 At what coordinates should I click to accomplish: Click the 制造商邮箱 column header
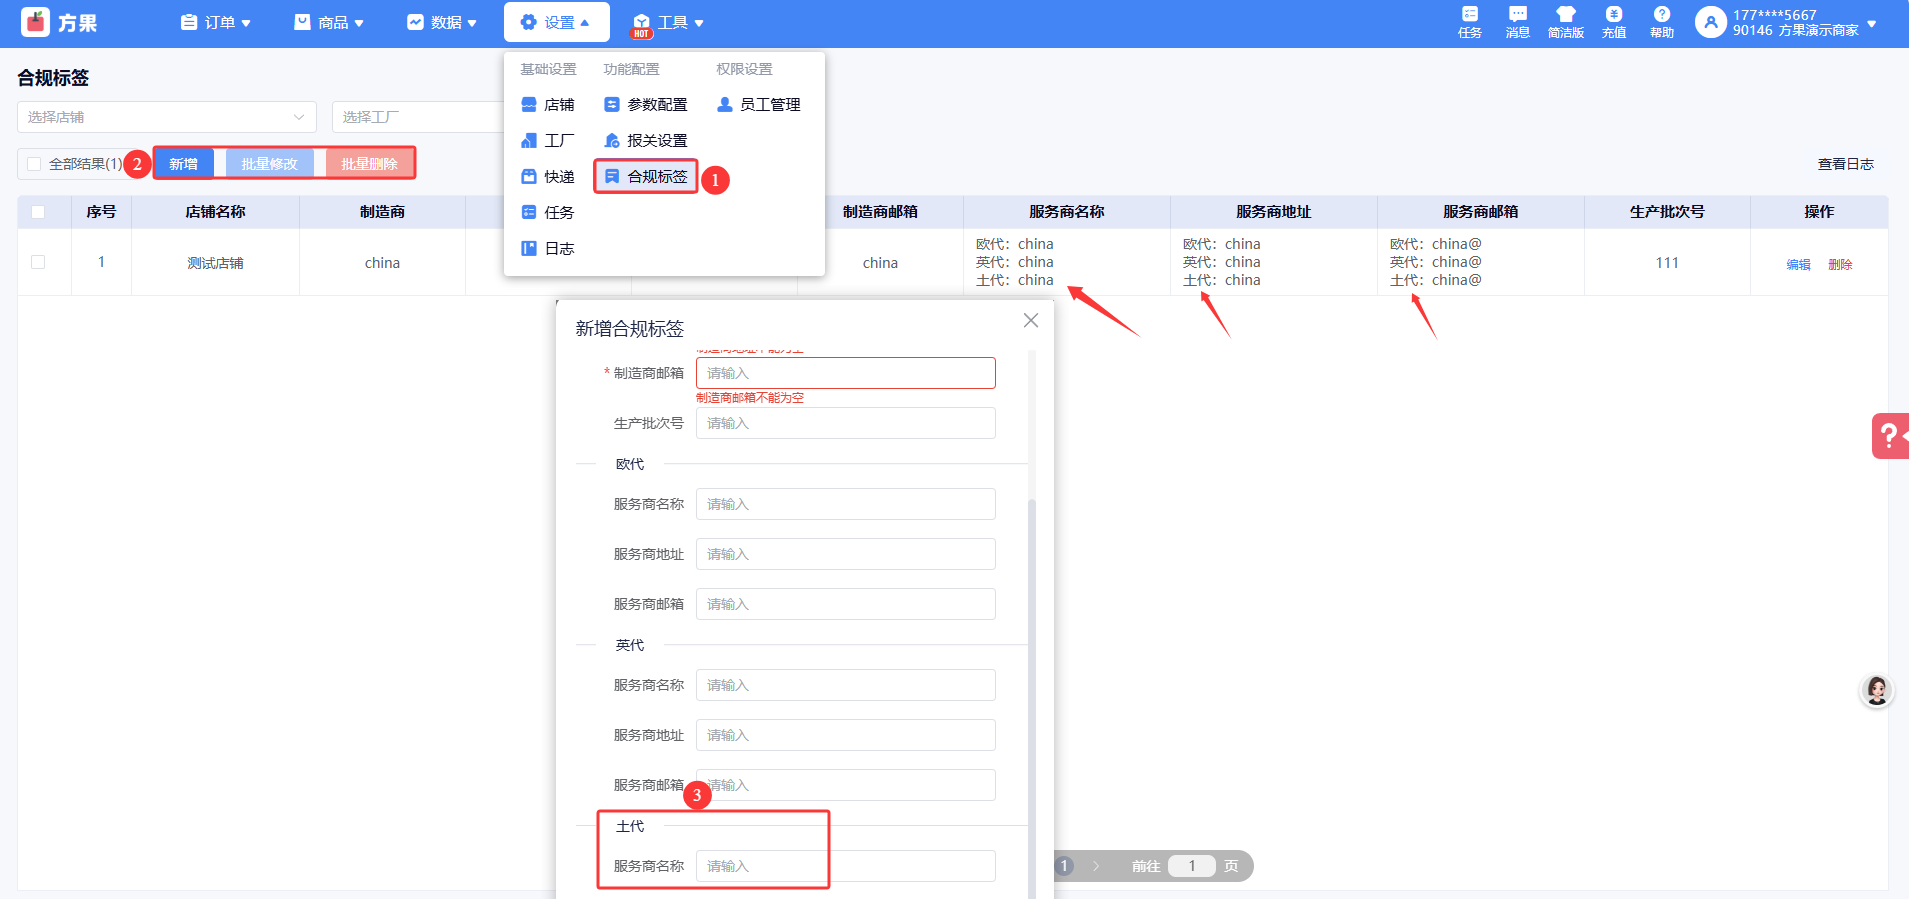880,212
